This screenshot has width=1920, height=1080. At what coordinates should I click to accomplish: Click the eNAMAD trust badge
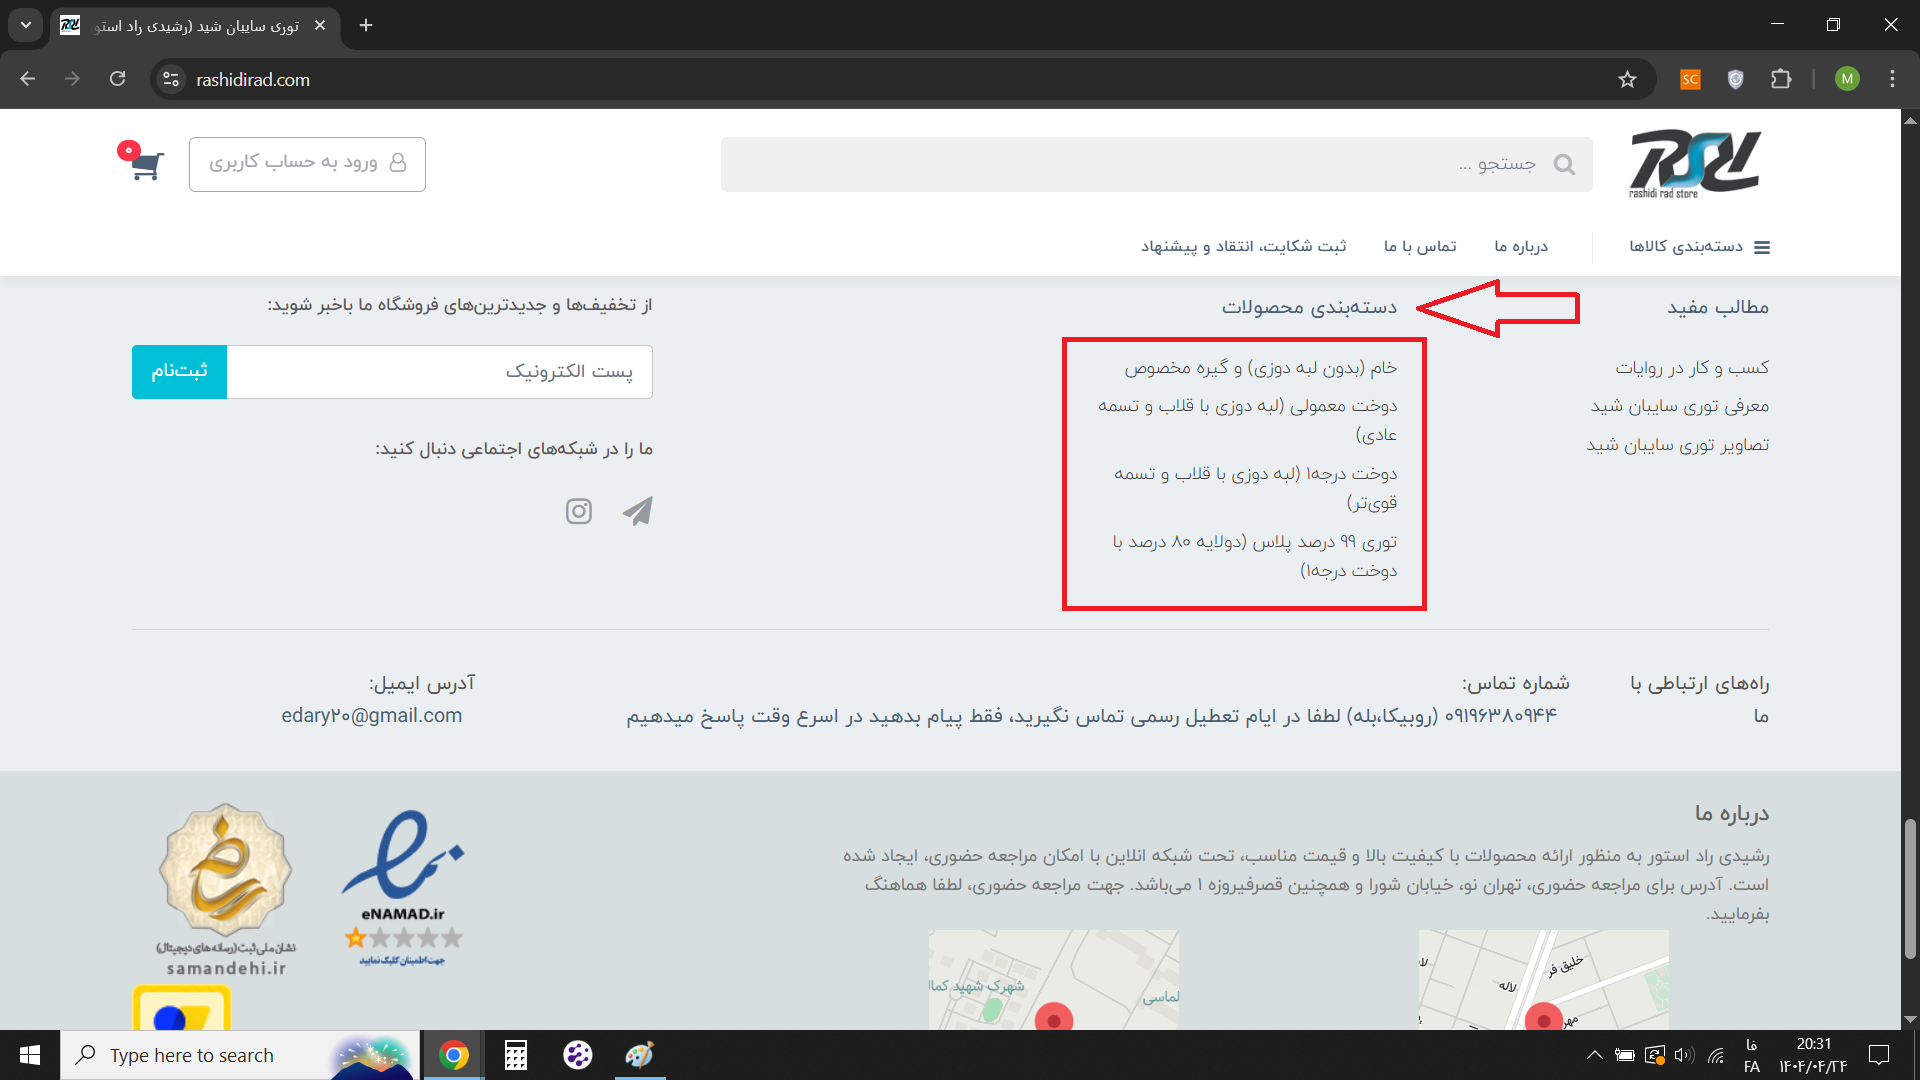tap(403, 889)
